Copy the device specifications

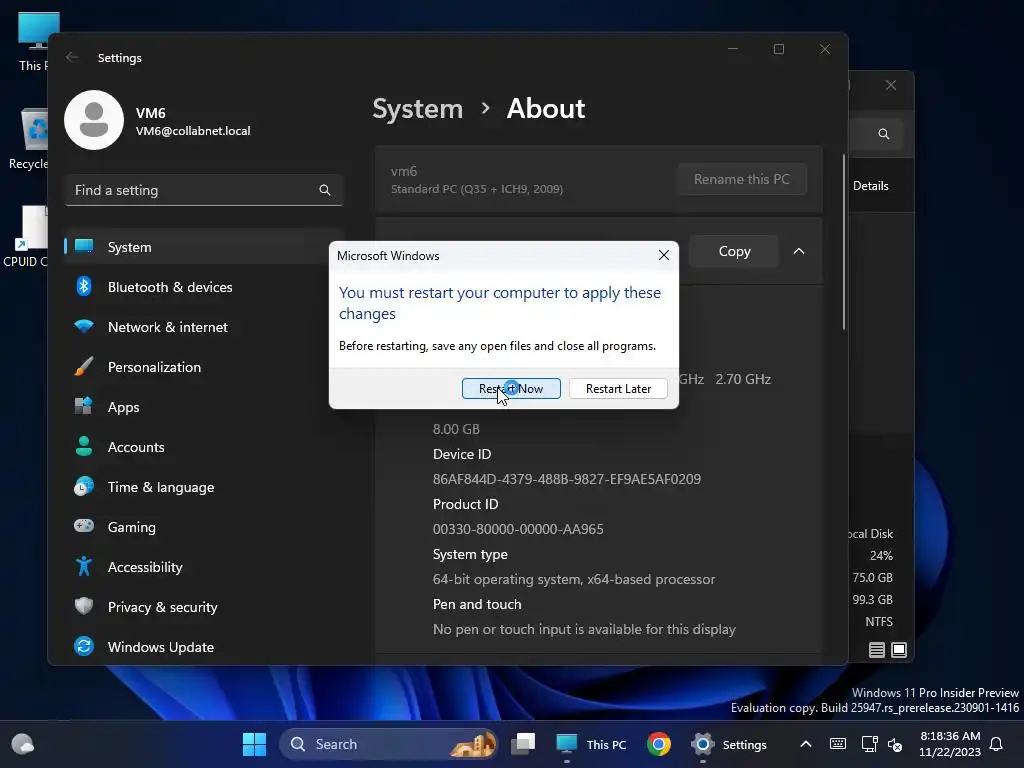734,251
